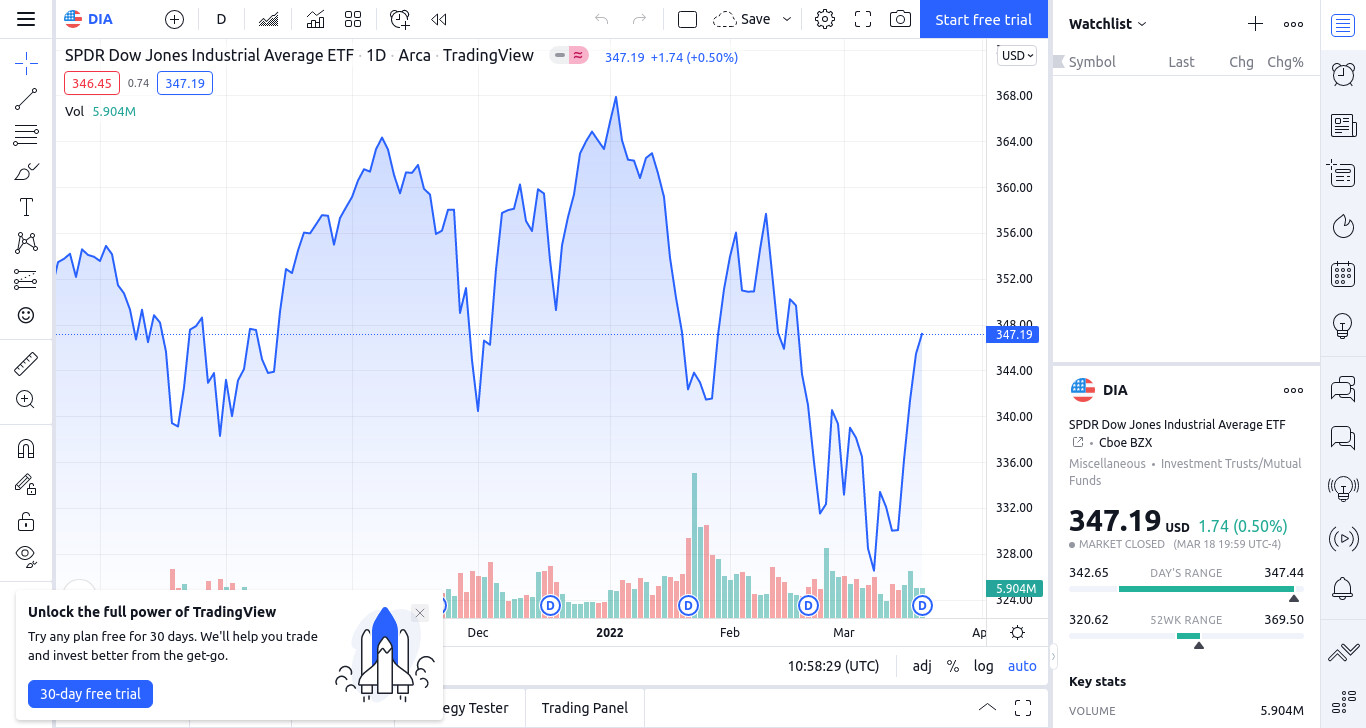This screenshot has width=1366, height=728.
Task: Close the Unlock TradingView promo popup
Action: 420,613
